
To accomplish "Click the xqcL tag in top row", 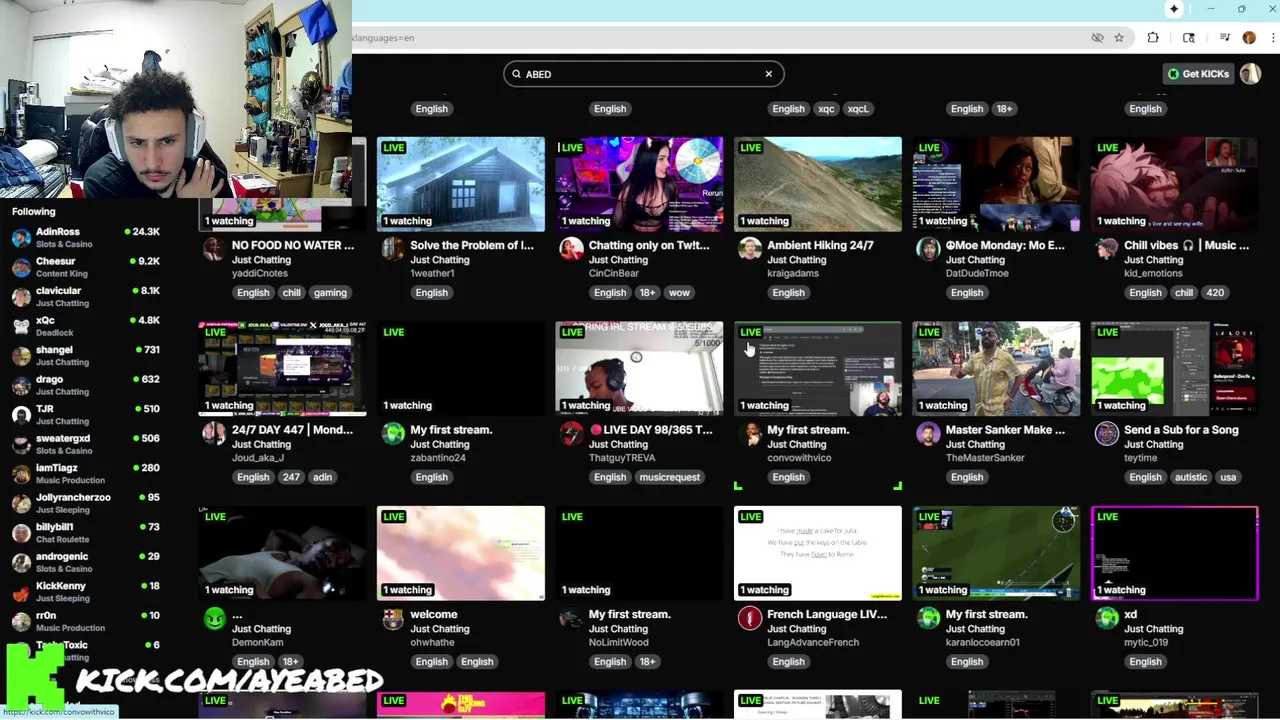I will pyautogui.click(x=858, y=109).
